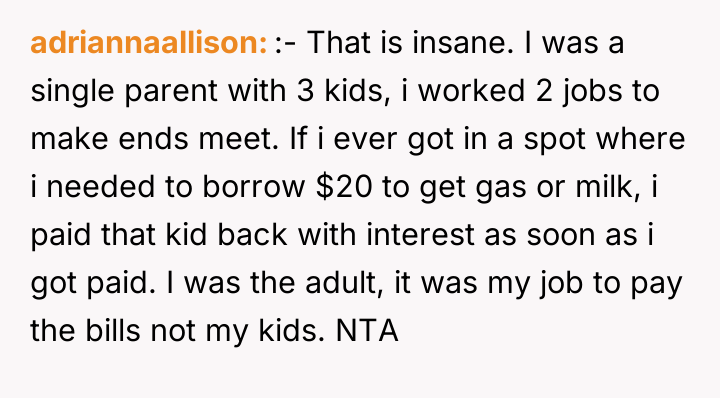Click the word "bills" in the last line
The width and height of the screenshot is (720, 398).
click(x=112, y=331)
